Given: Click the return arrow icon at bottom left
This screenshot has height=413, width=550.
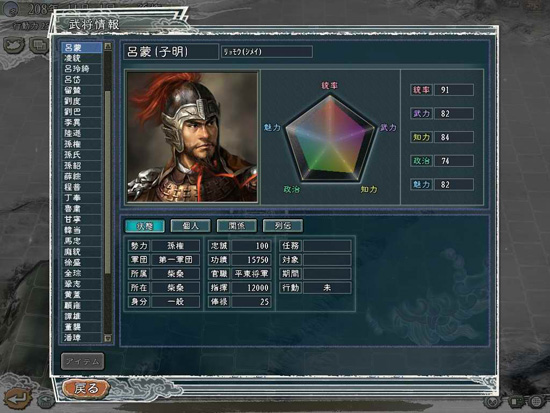Looking at the screenshot, I should coord(17,398).
